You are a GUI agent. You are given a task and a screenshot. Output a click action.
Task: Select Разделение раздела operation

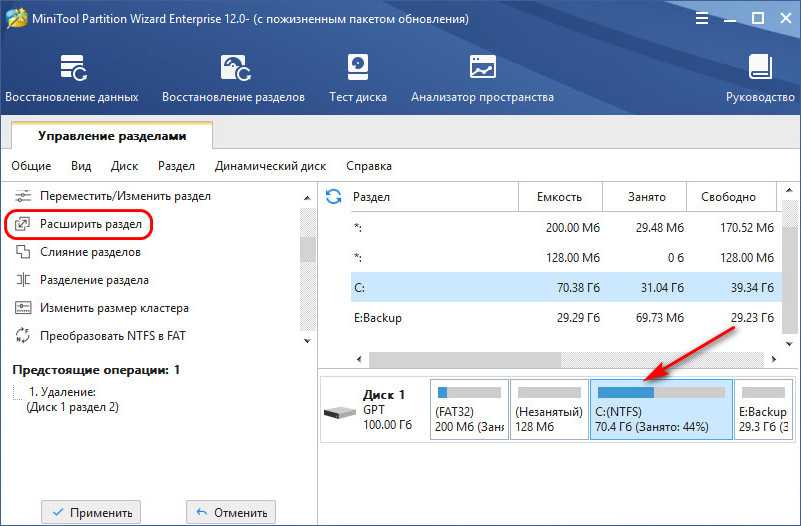94,280
